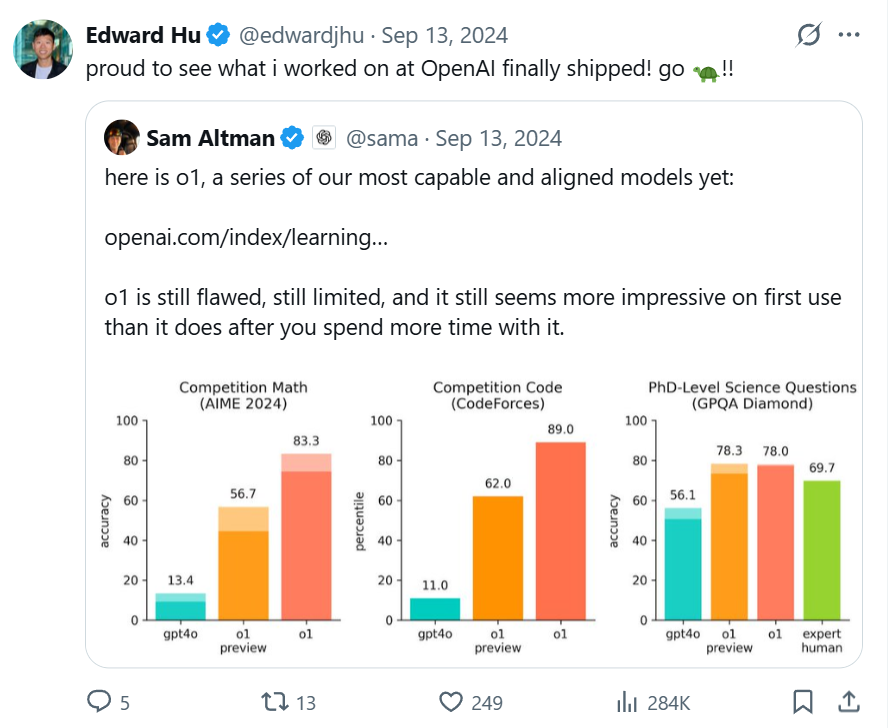
Task: Click the reply comment bubble icon
Action: coord(99,701)
